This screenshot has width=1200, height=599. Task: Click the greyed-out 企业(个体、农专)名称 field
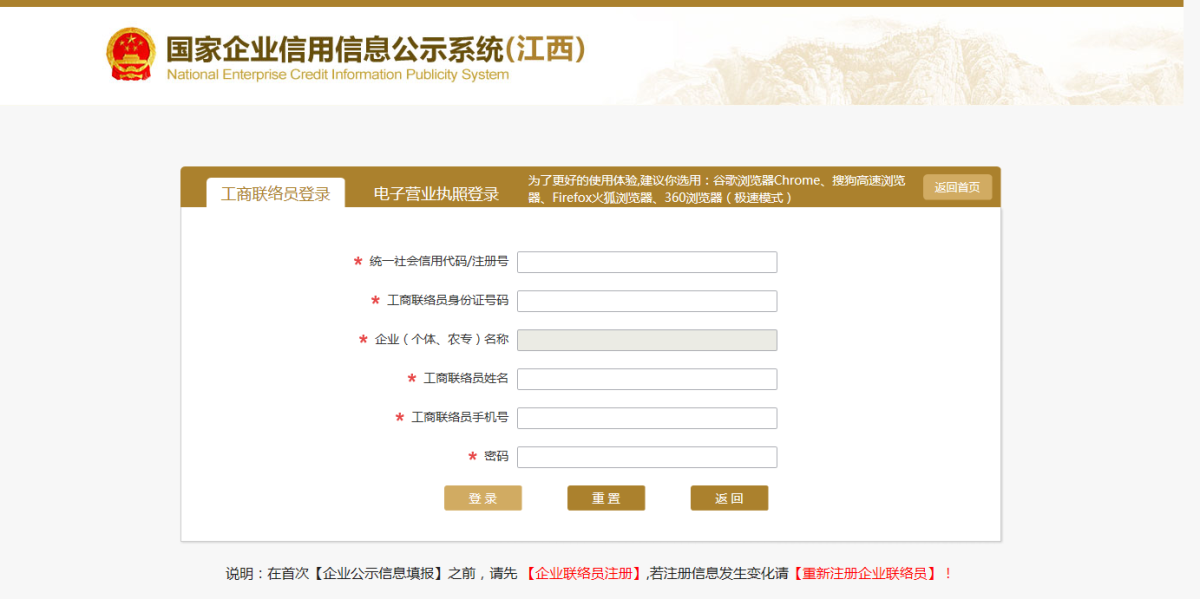pos(646,340)
